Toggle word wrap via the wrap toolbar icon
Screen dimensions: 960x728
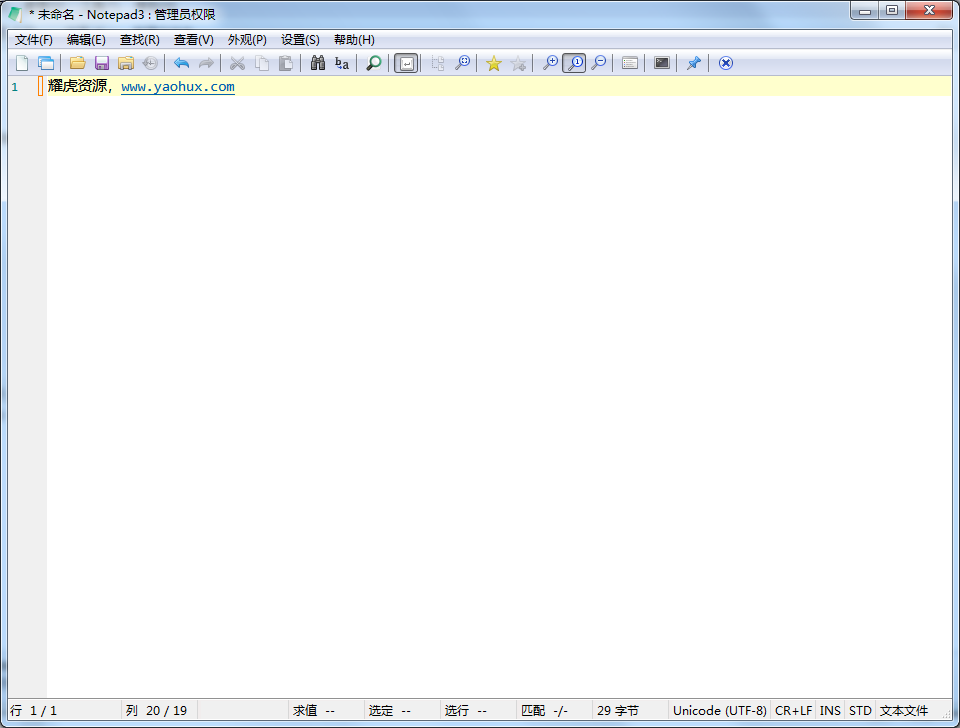(x=406, y=62)
